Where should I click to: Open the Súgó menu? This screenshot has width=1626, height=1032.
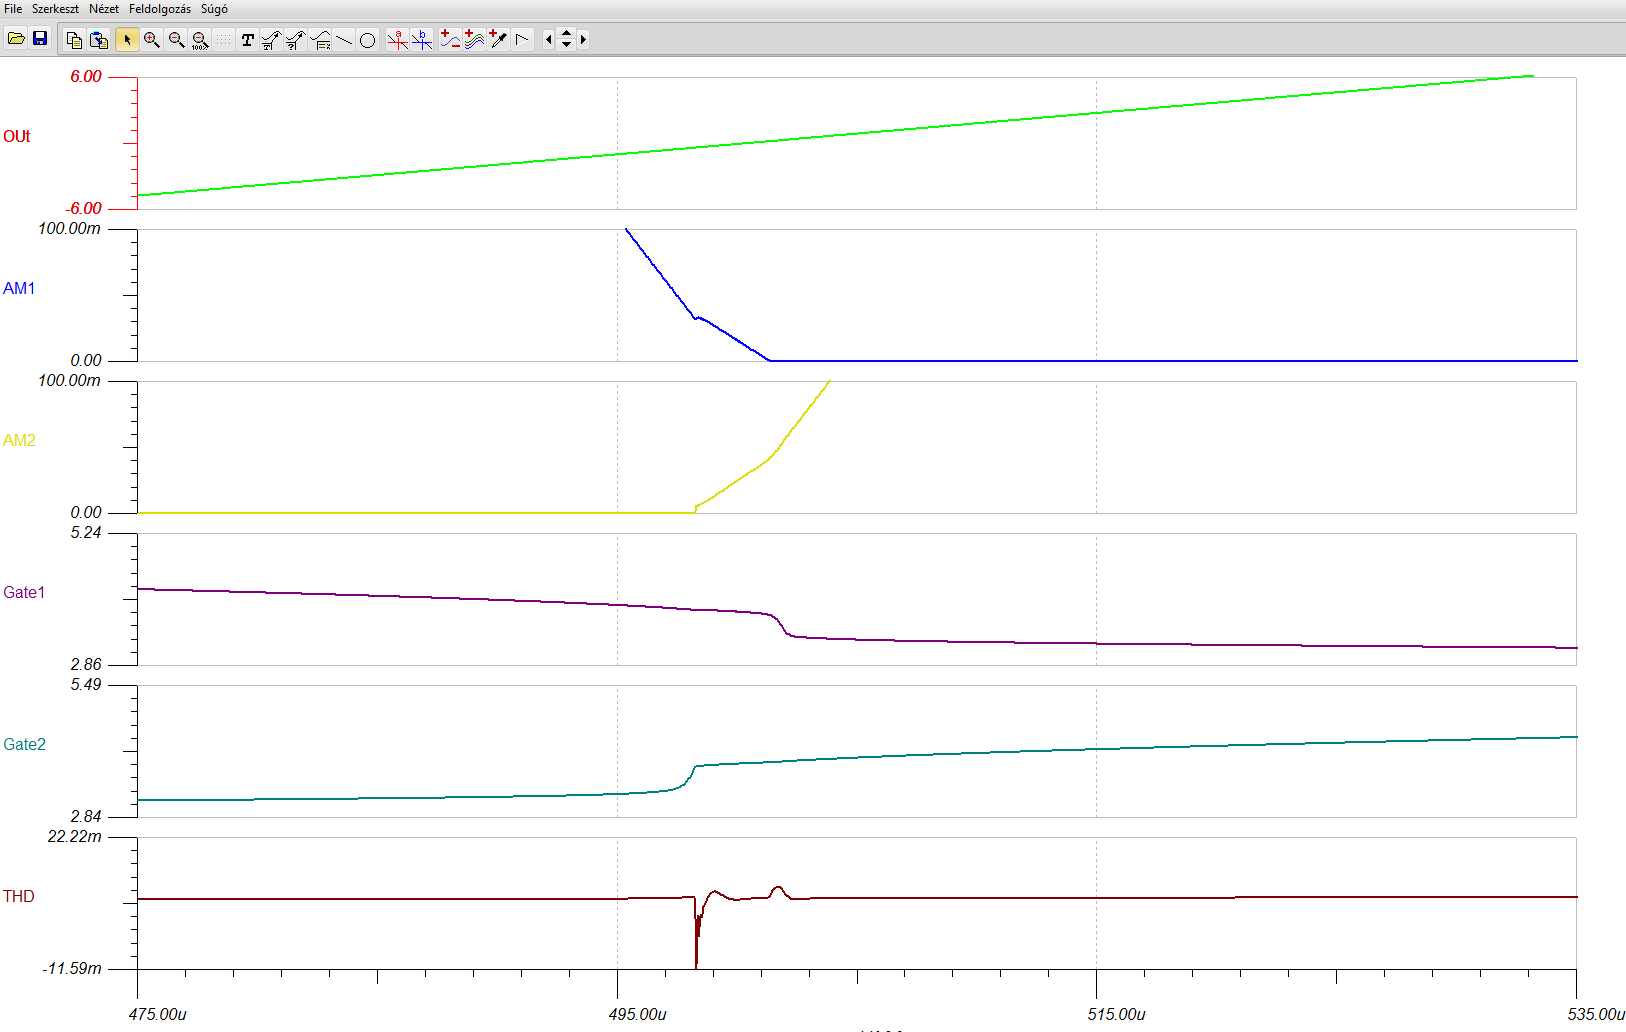click(214, 9)
